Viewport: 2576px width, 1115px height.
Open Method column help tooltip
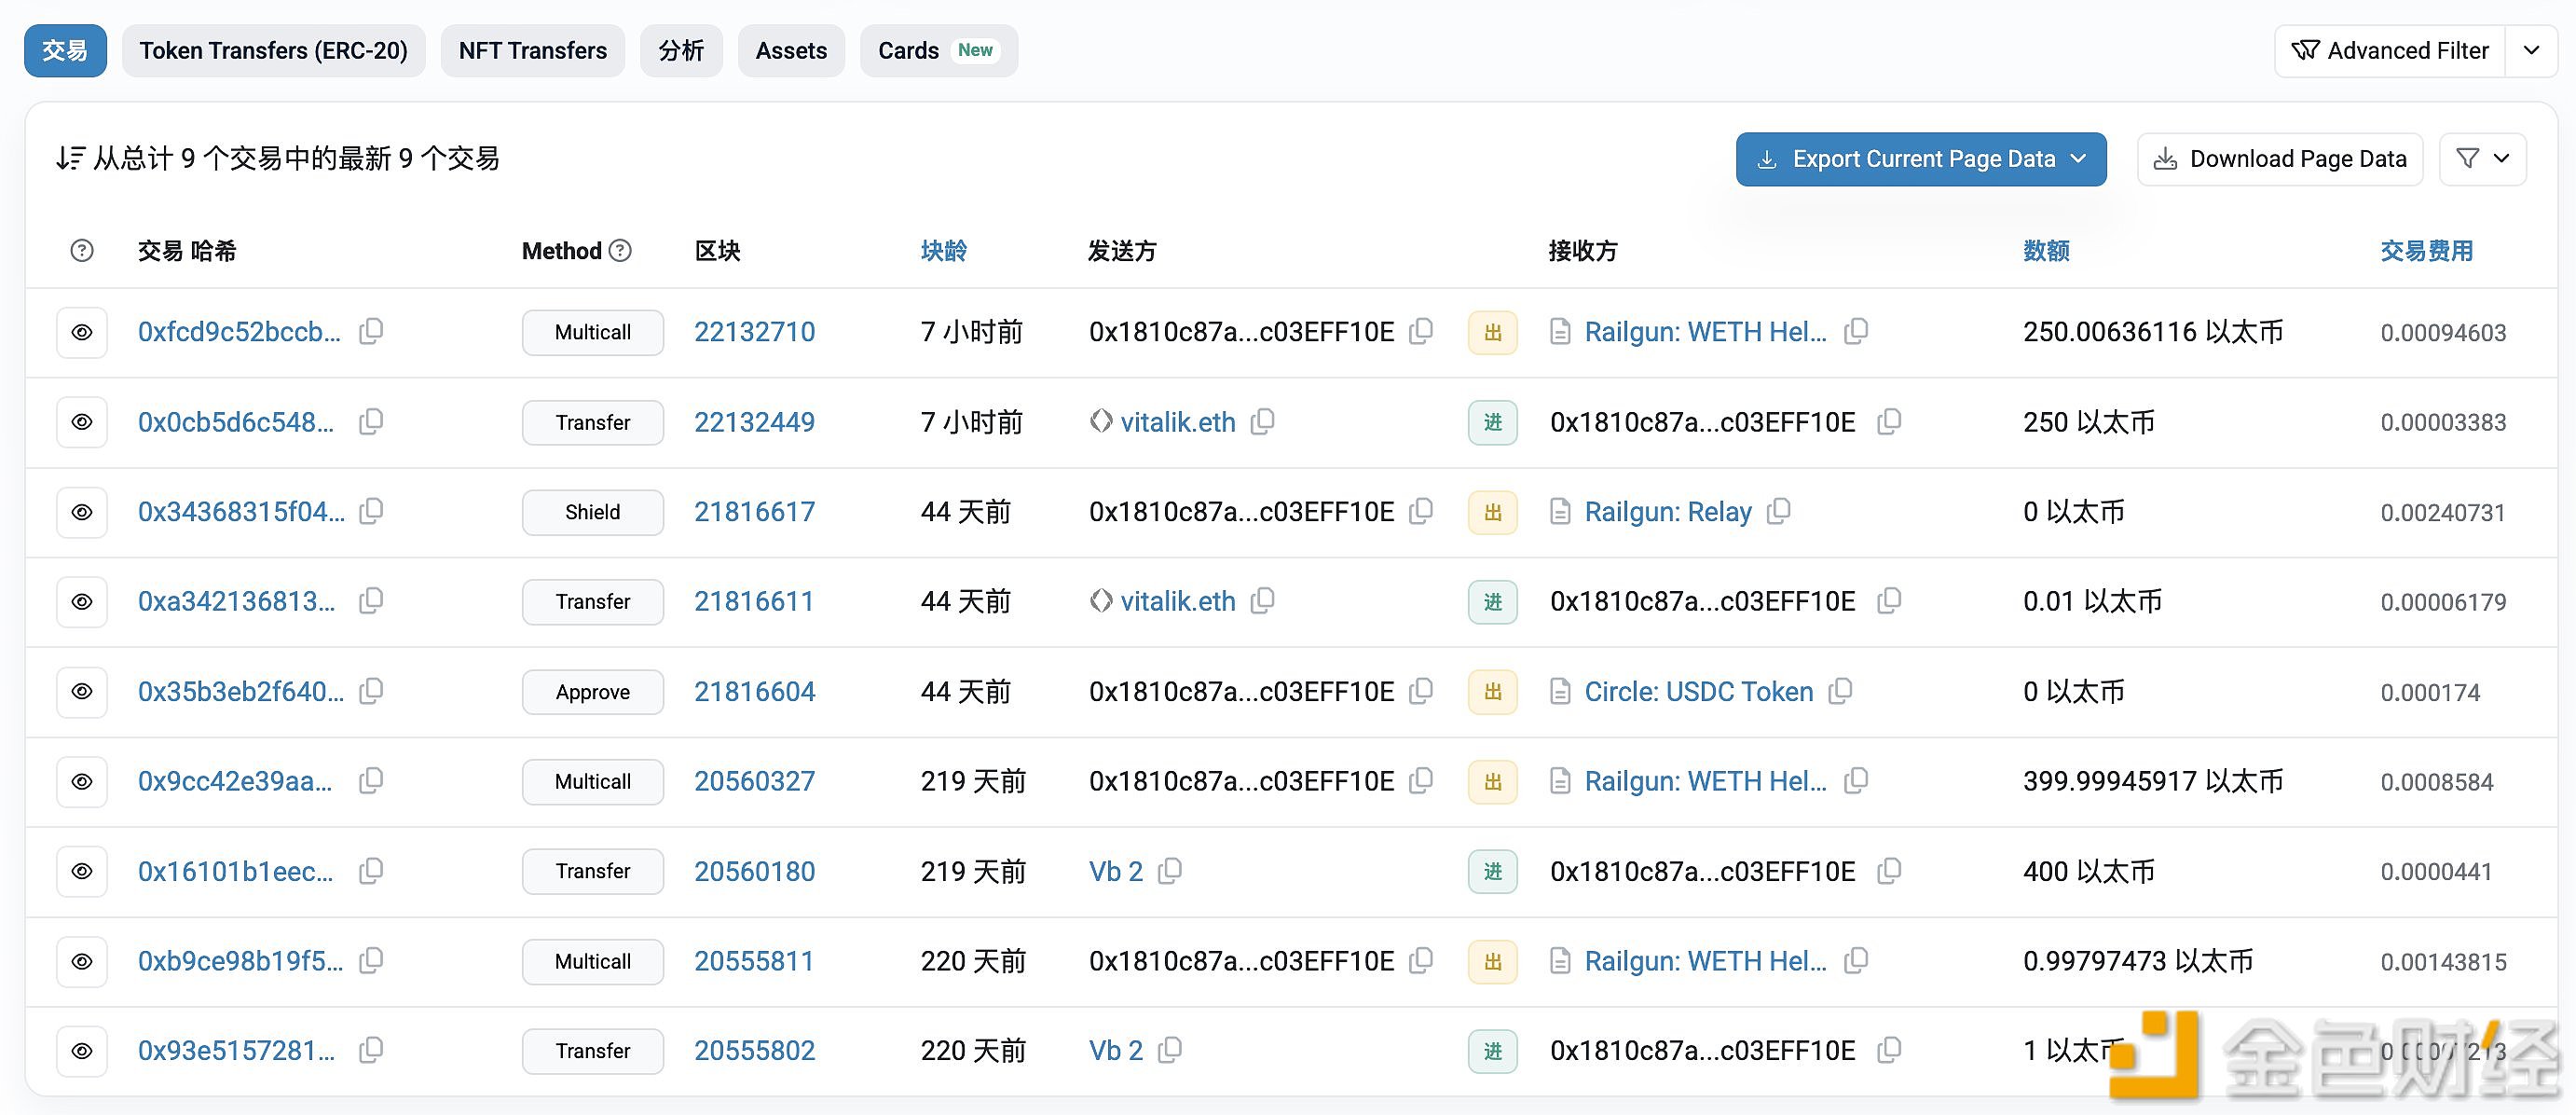(620, 251)
